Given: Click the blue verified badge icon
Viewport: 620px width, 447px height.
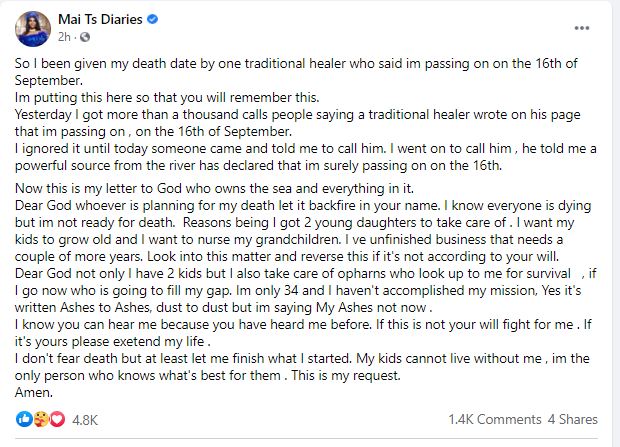Looking at the screenshot, I should [x=153, y=19].
